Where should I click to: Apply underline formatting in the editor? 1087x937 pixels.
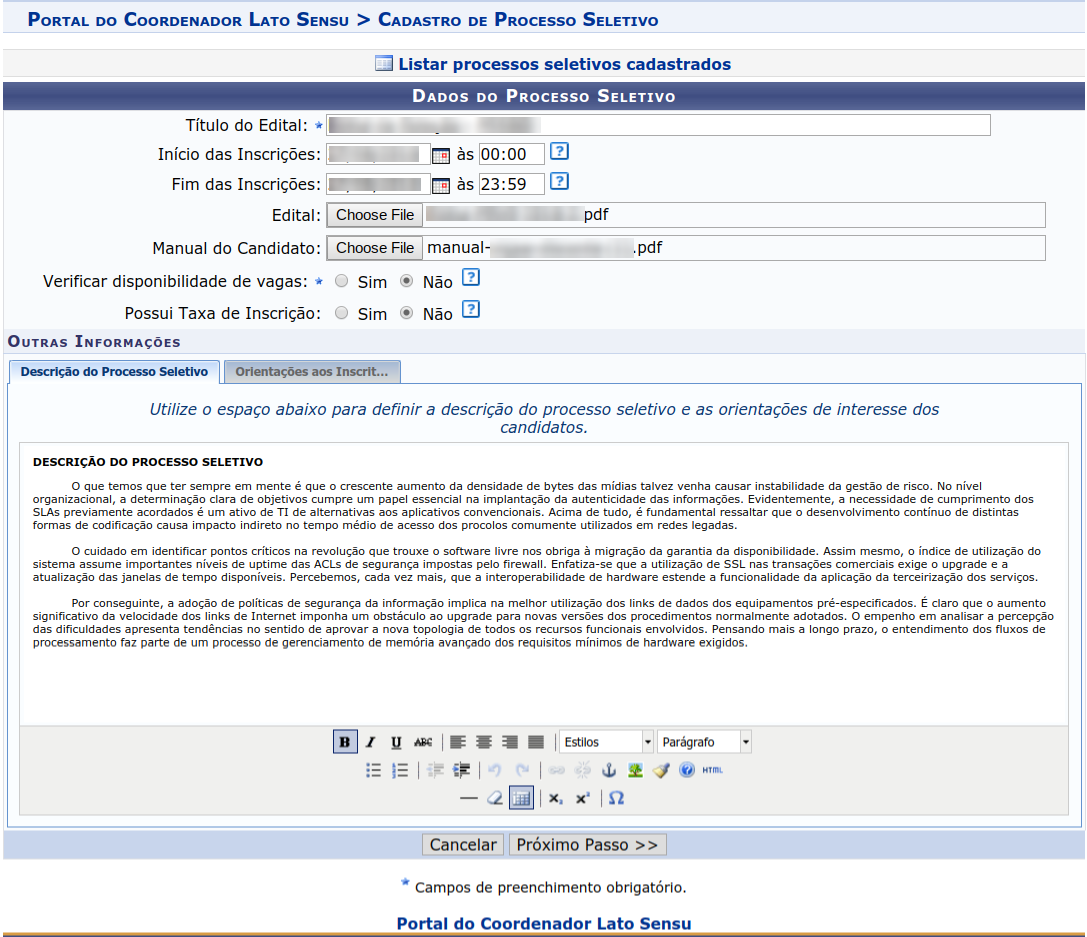tap(396, 742)
